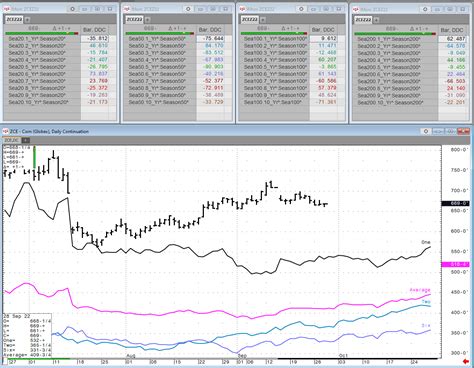Select ZCEZ22 tab in Sea200 monitor window
Screen dimensions: 474x368
(x=363, y=20)
